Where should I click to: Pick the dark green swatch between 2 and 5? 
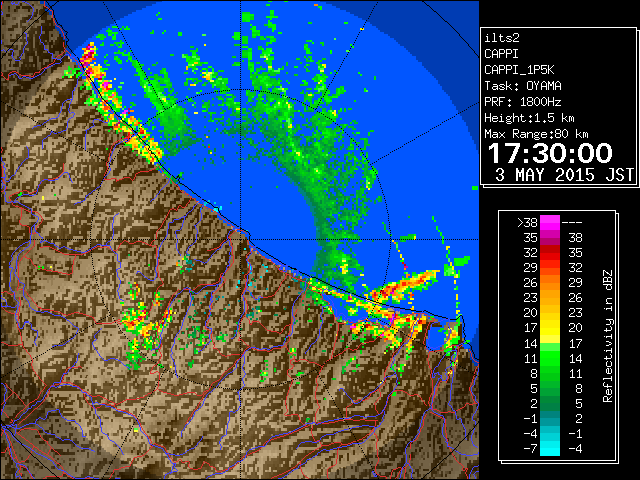[x=550, y=404]
